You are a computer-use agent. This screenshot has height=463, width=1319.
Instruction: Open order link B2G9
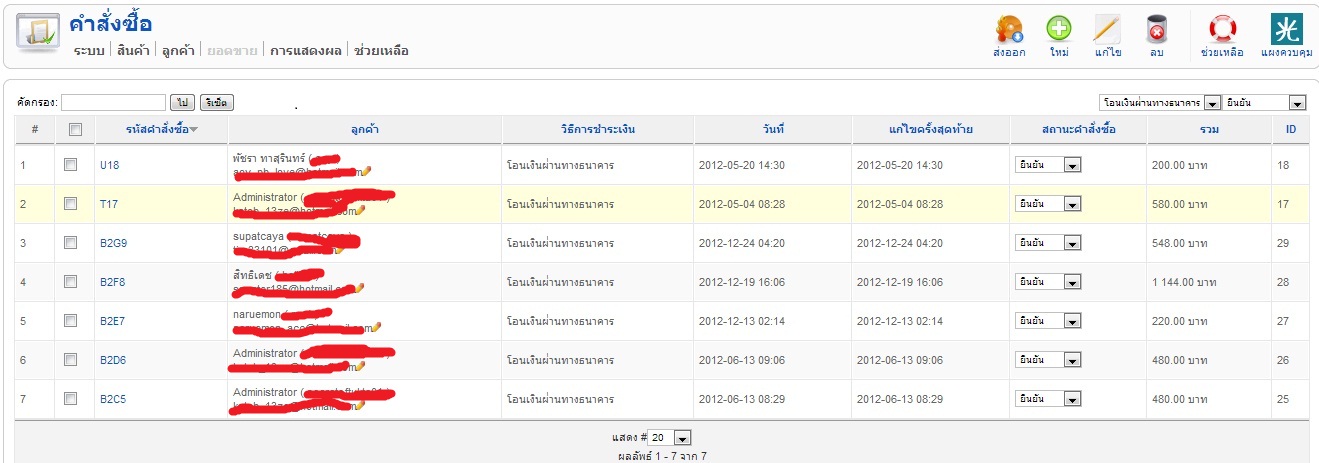click(x=112, y=243)
